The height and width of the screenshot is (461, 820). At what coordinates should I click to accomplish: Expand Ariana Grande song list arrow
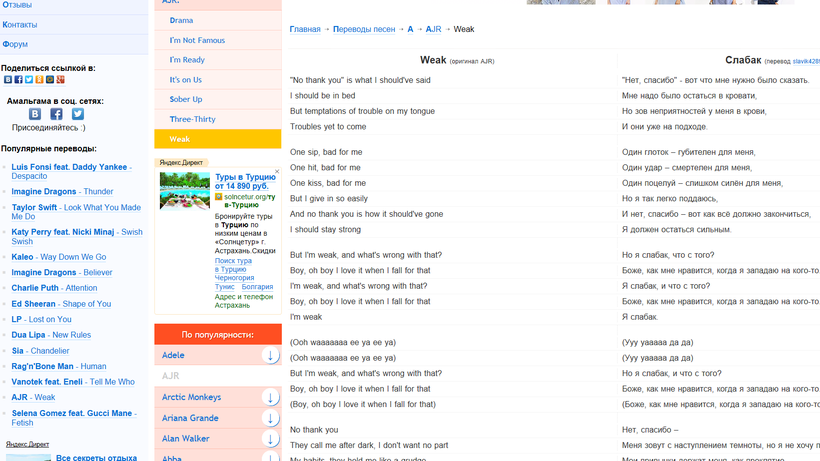pyautogui.click(x=270, y=418)
